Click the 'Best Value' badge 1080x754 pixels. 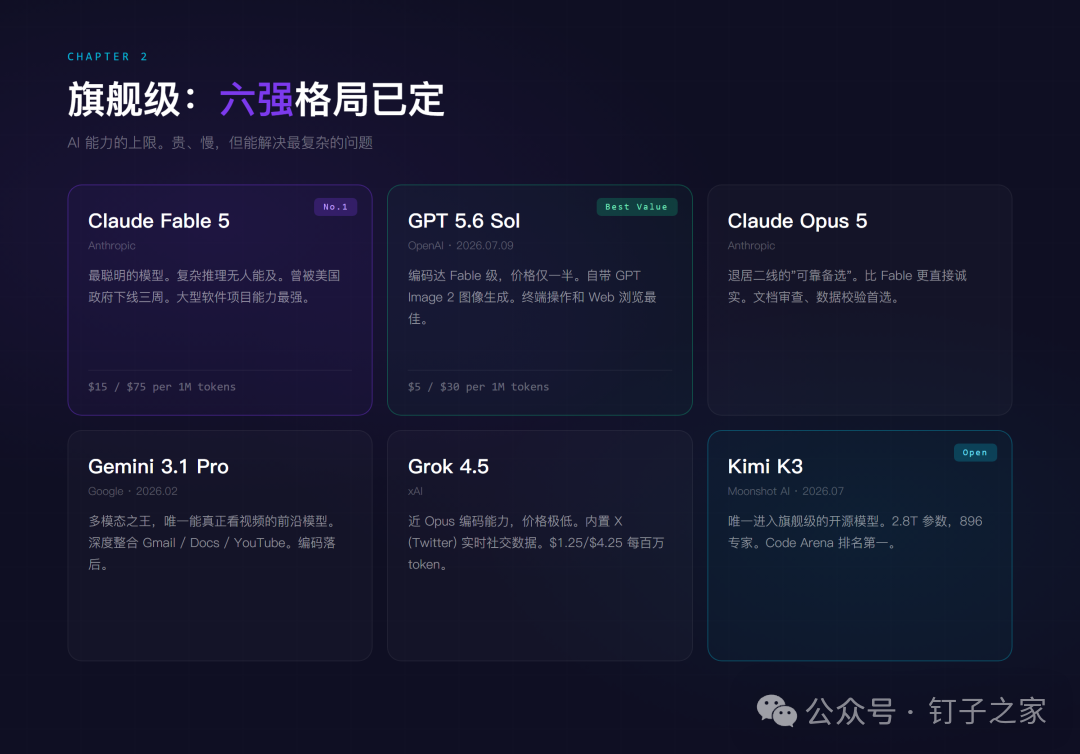(x=636, y=207)
